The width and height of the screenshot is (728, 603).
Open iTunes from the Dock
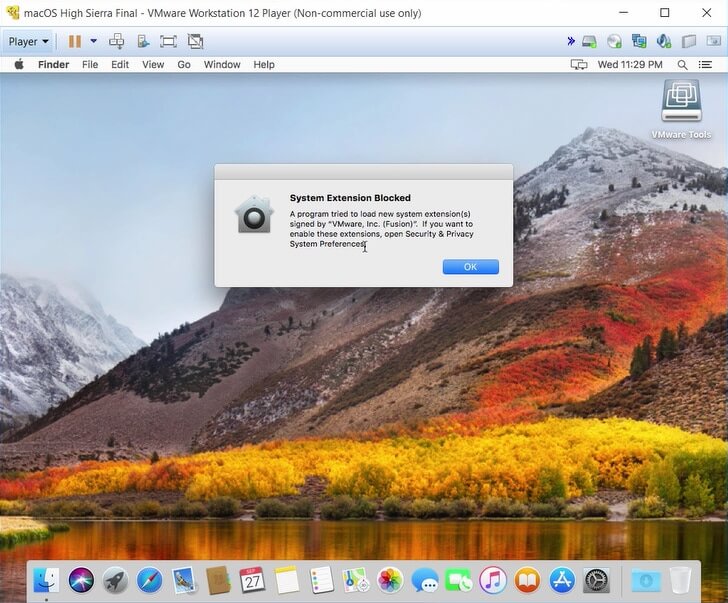(493, 580)
